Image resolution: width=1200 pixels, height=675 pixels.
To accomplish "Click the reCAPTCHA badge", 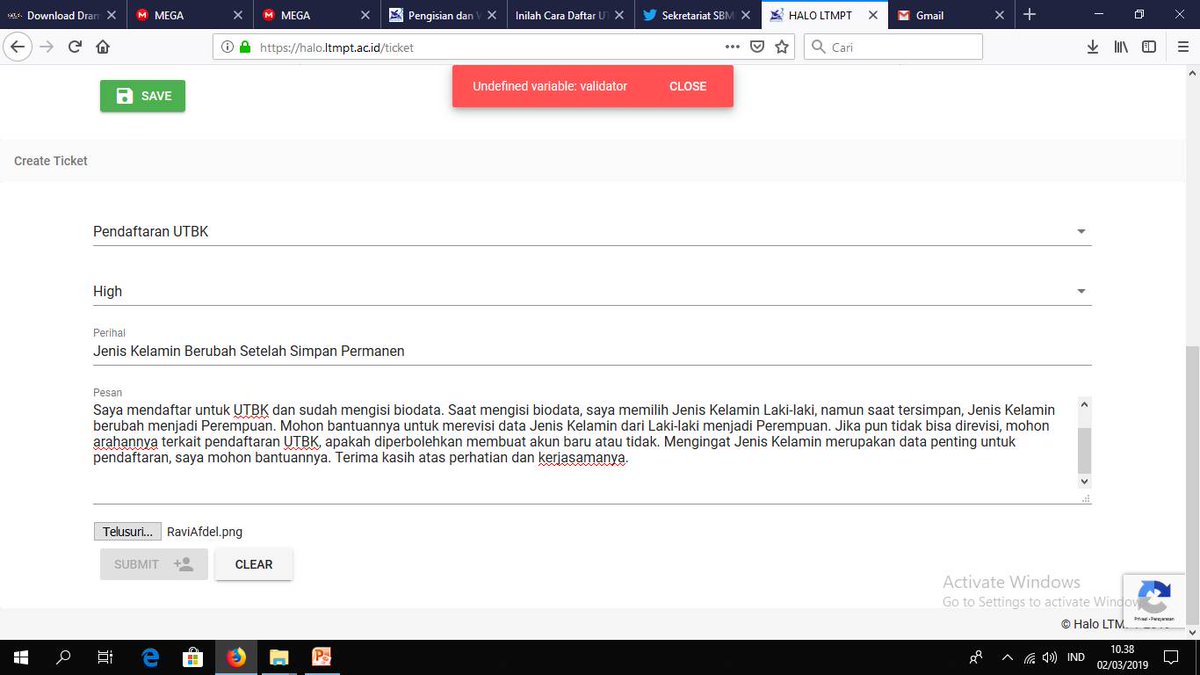I will 1154,600.
